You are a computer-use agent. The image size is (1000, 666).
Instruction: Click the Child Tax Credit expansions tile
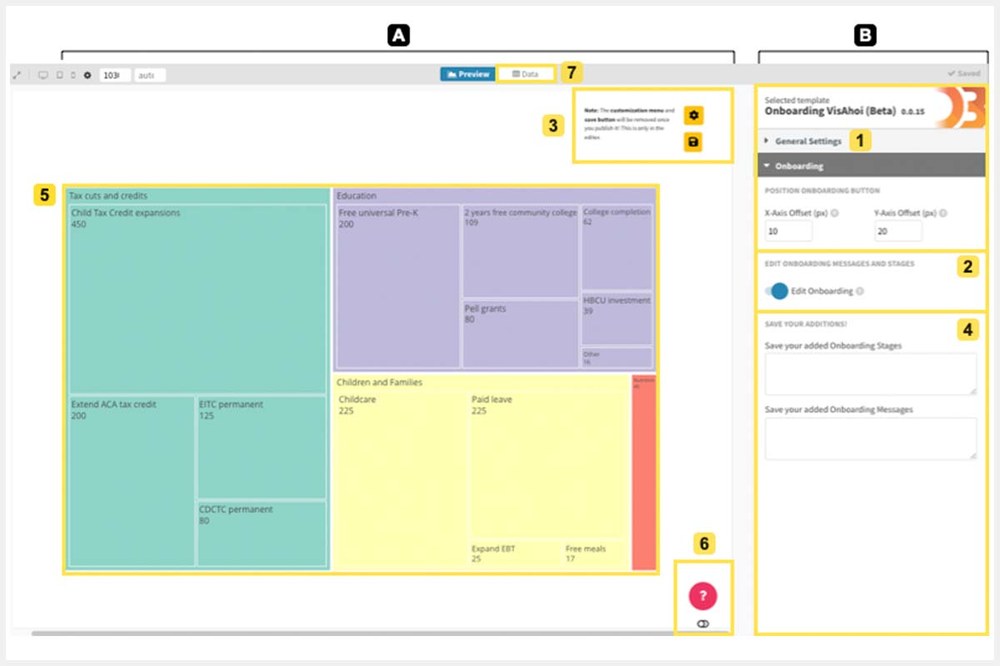pyautogui.click(x=197, y=300)
